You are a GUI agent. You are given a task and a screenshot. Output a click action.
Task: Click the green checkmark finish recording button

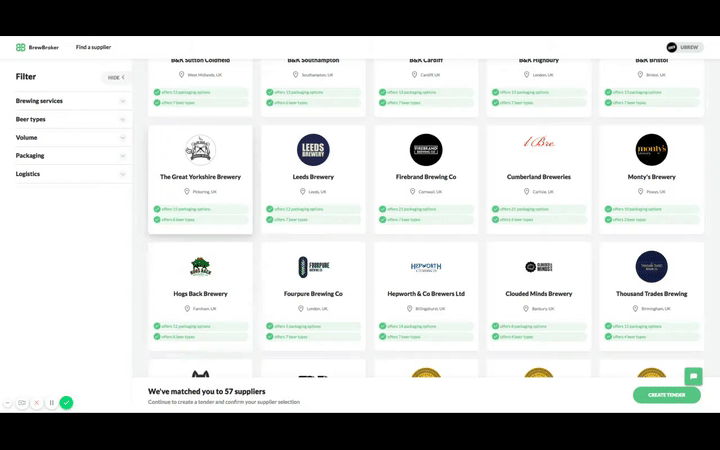[66, 403]
